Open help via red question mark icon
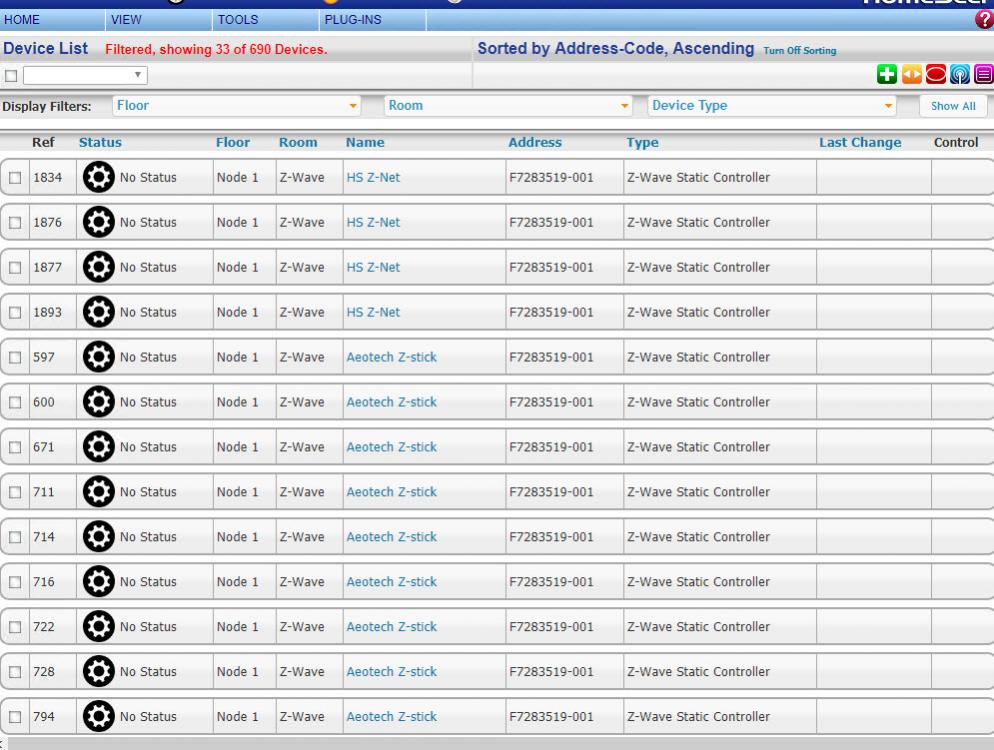 (984, 20)
